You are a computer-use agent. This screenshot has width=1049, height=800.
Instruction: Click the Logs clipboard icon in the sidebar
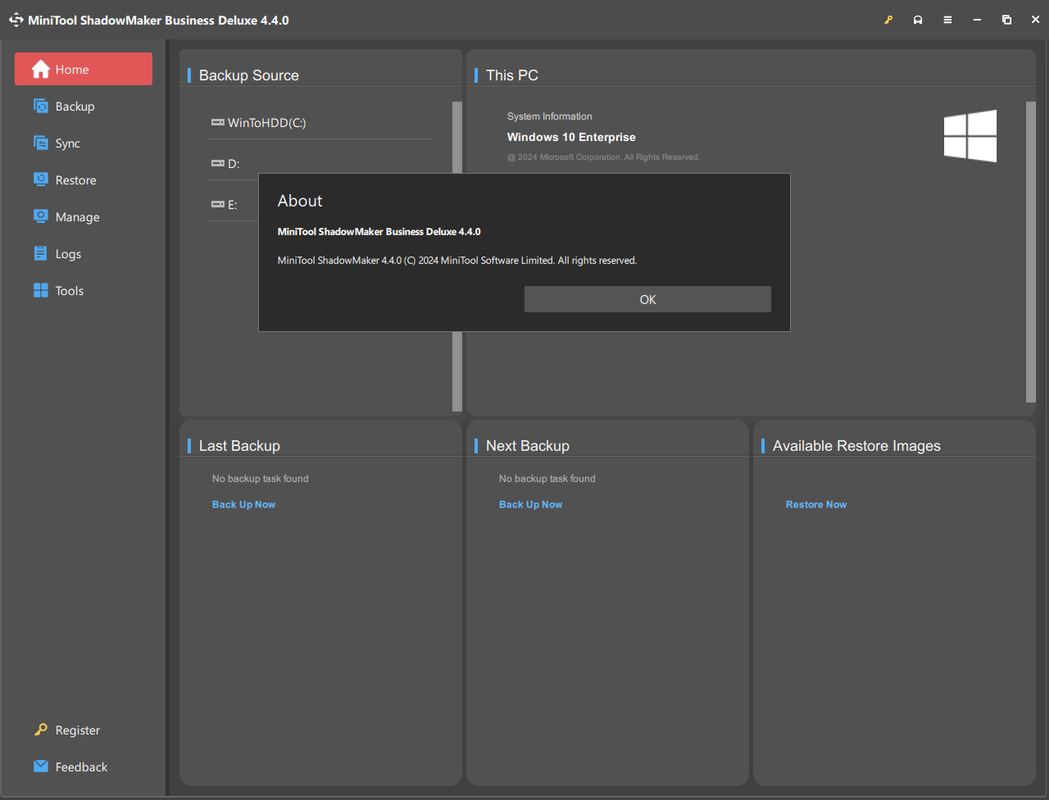pyautogui.click(x=41, y=253)
